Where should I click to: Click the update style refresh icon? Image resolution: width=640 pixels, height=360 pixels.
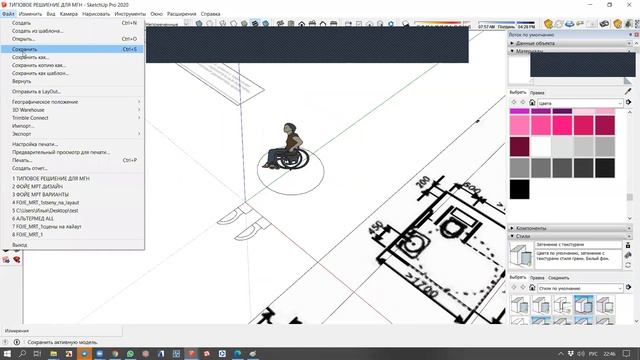(x=628, y=265)
